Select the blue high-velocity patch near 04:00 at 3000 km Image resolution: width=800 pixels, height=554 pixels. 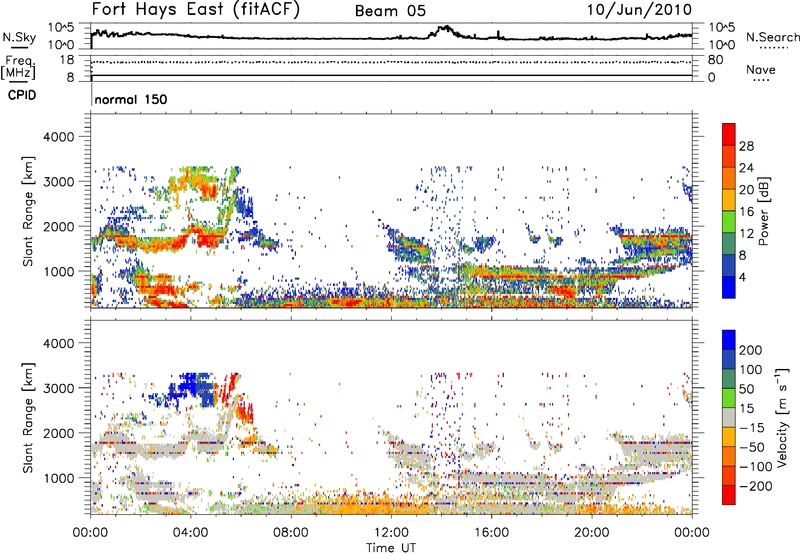point(191,389)
